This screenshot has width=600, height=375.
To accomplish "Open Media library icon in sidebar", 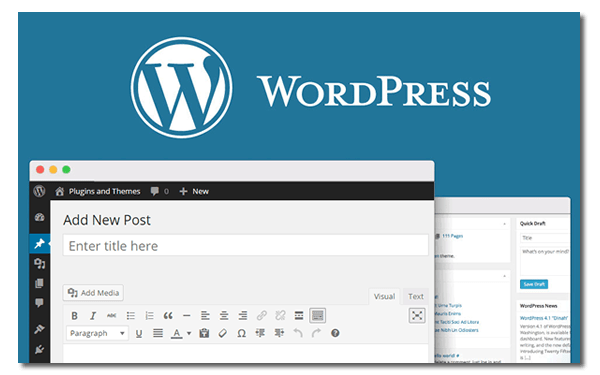I will pos(39,264).
